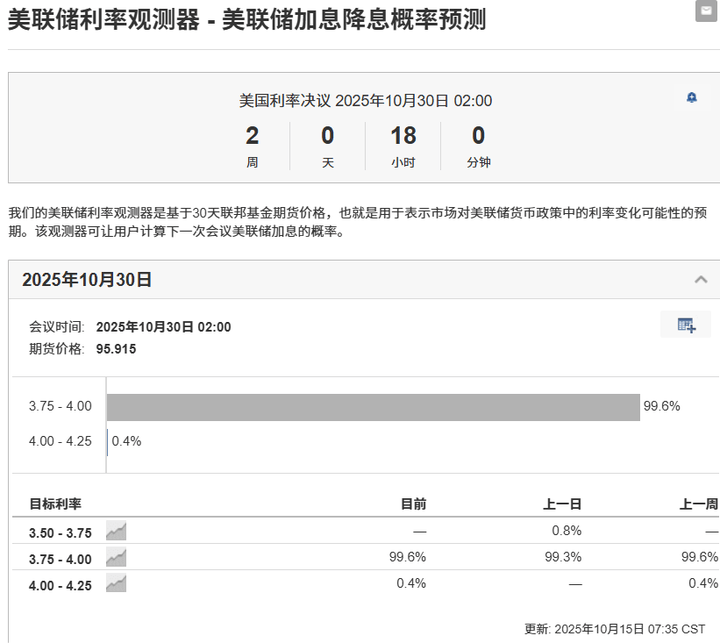Click the 3.75 - 4.00 chart axis label
This screenshot has height=643, width=720.
coord(60,406)
